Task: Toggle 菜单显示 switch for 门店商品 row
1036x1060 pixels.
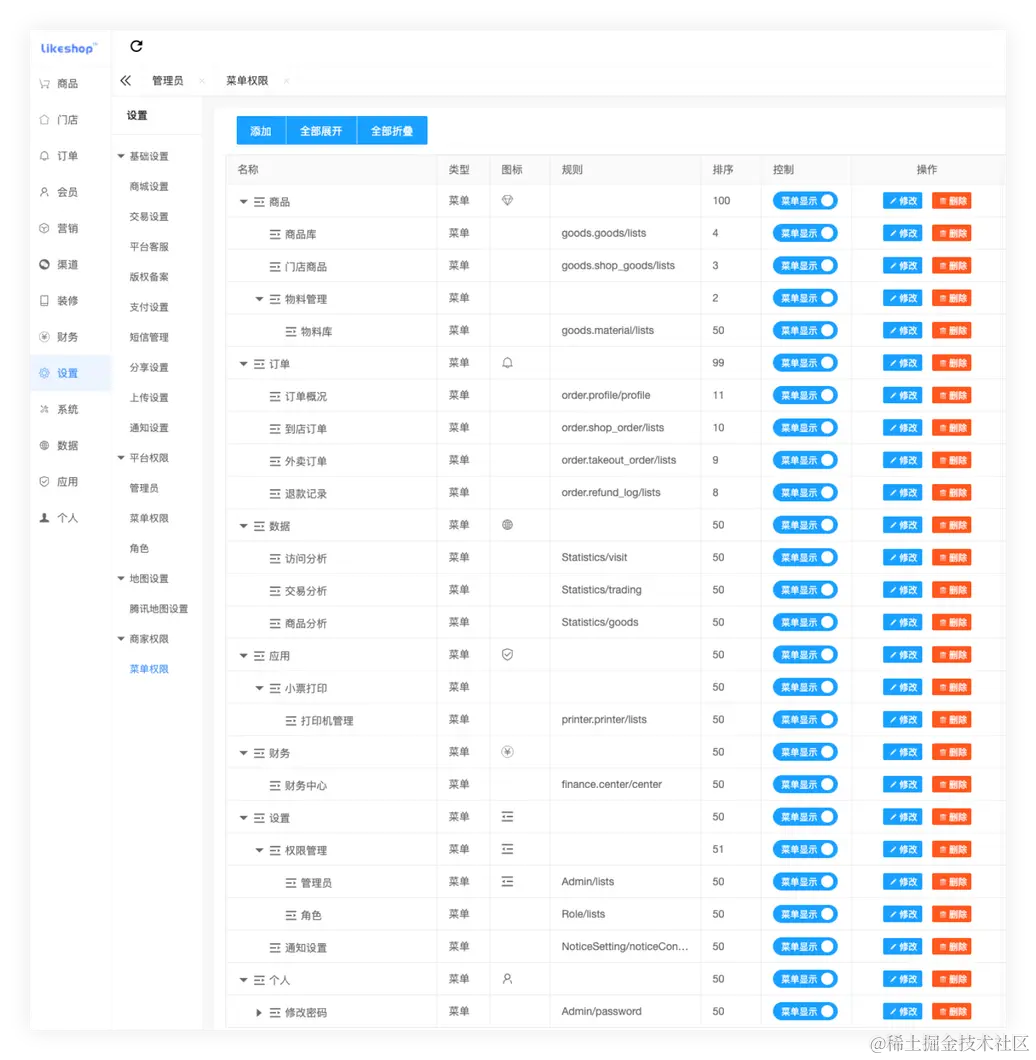Action: point(805,266)
